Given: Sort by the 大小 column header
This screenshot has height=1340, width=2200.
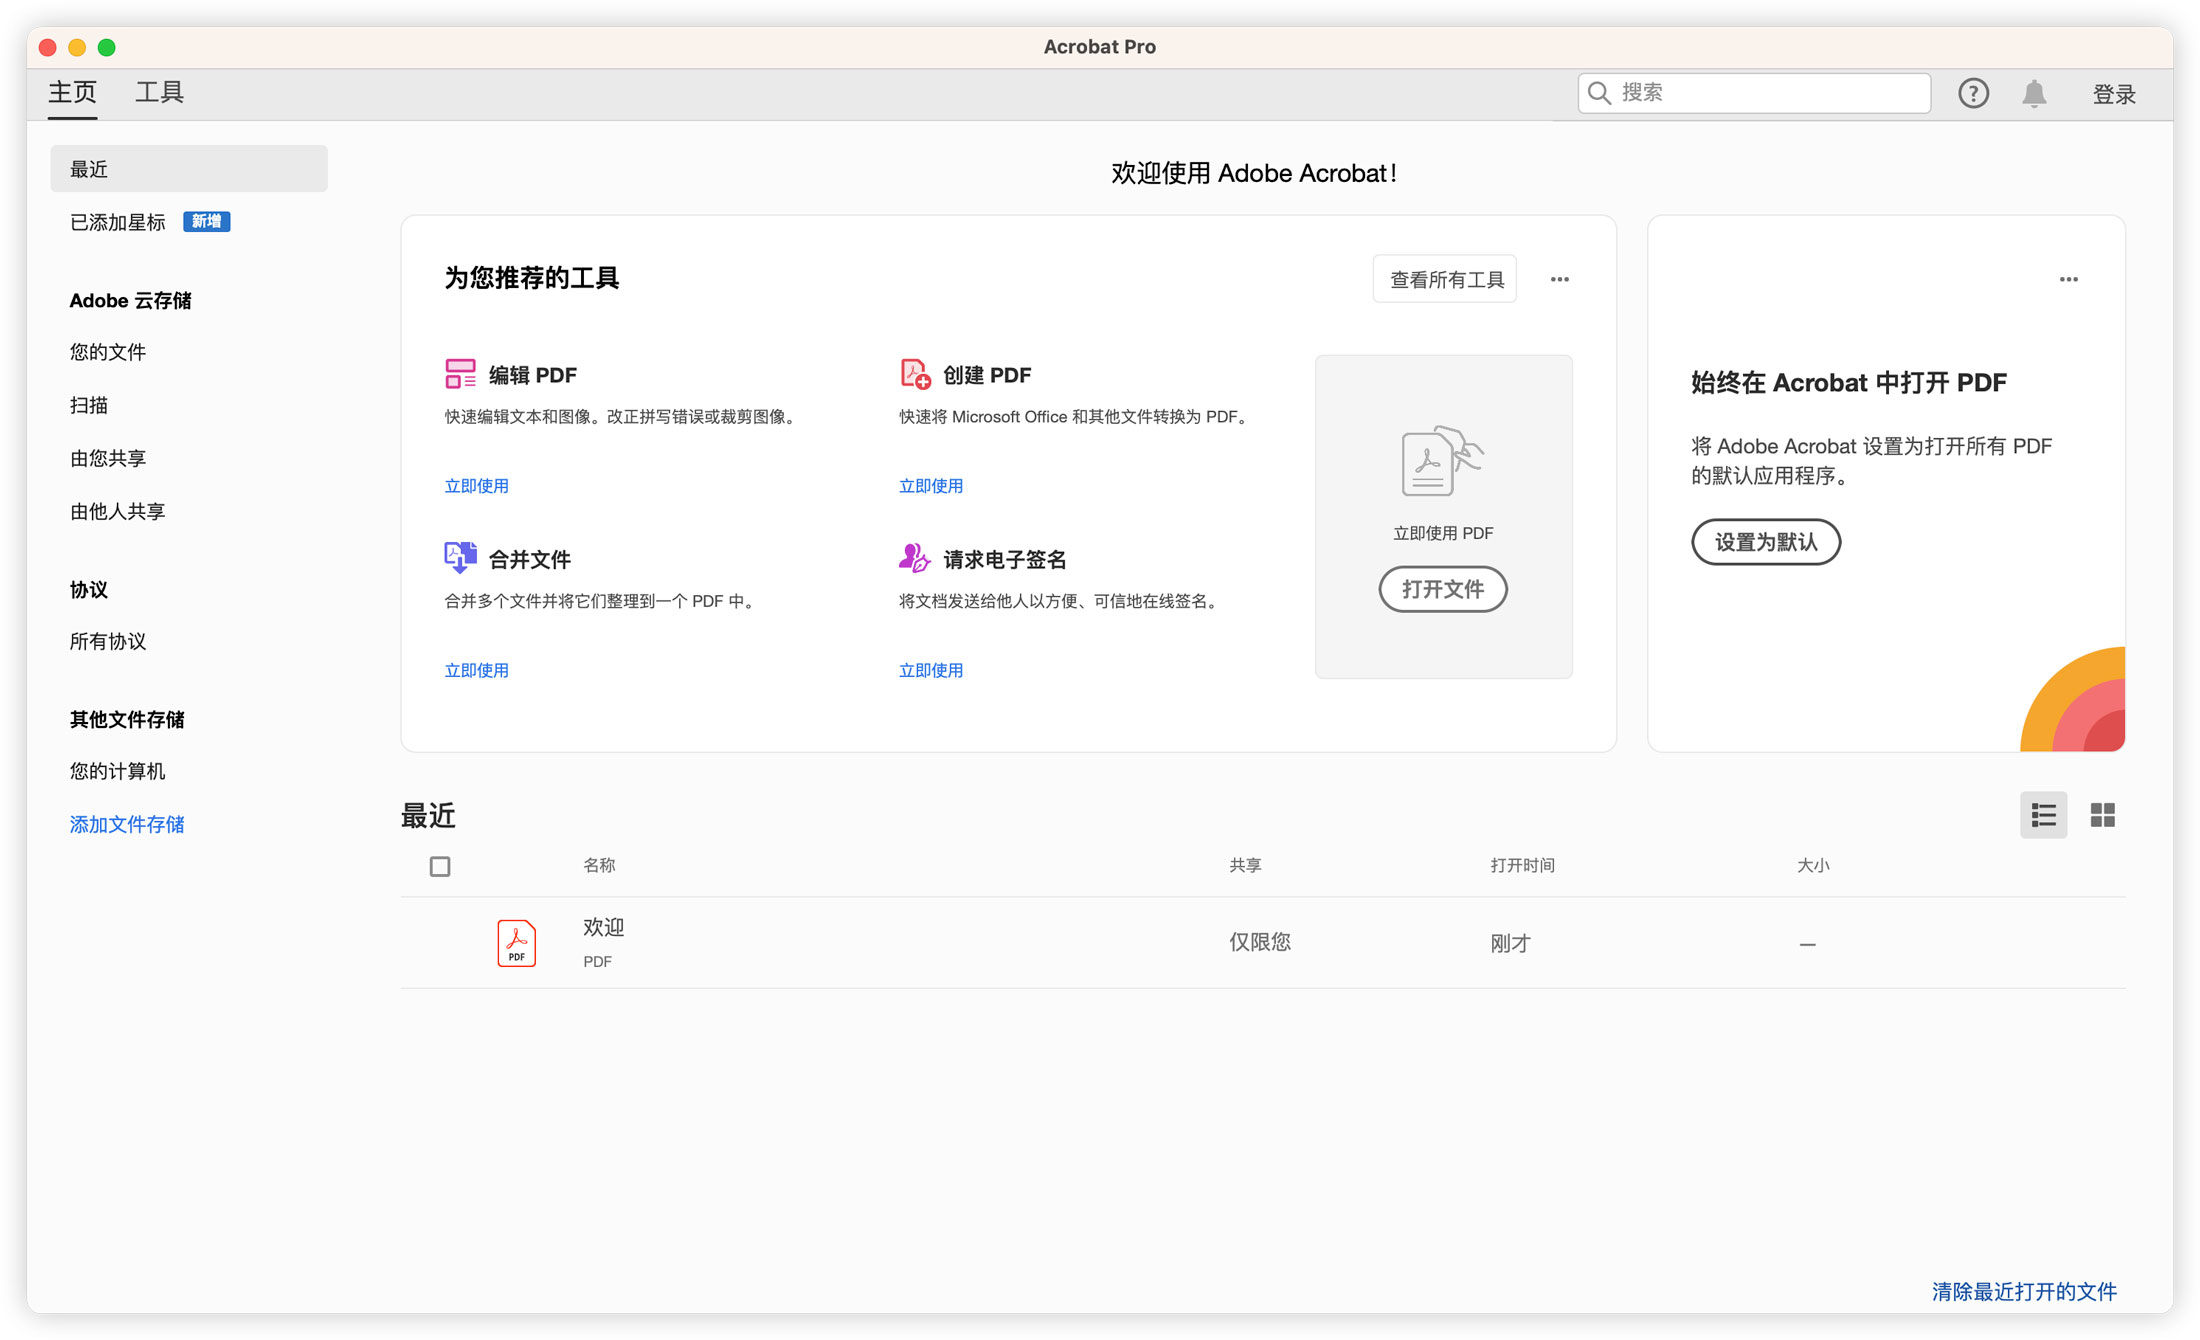Looking at the screenshot, I should [1813, 865].
